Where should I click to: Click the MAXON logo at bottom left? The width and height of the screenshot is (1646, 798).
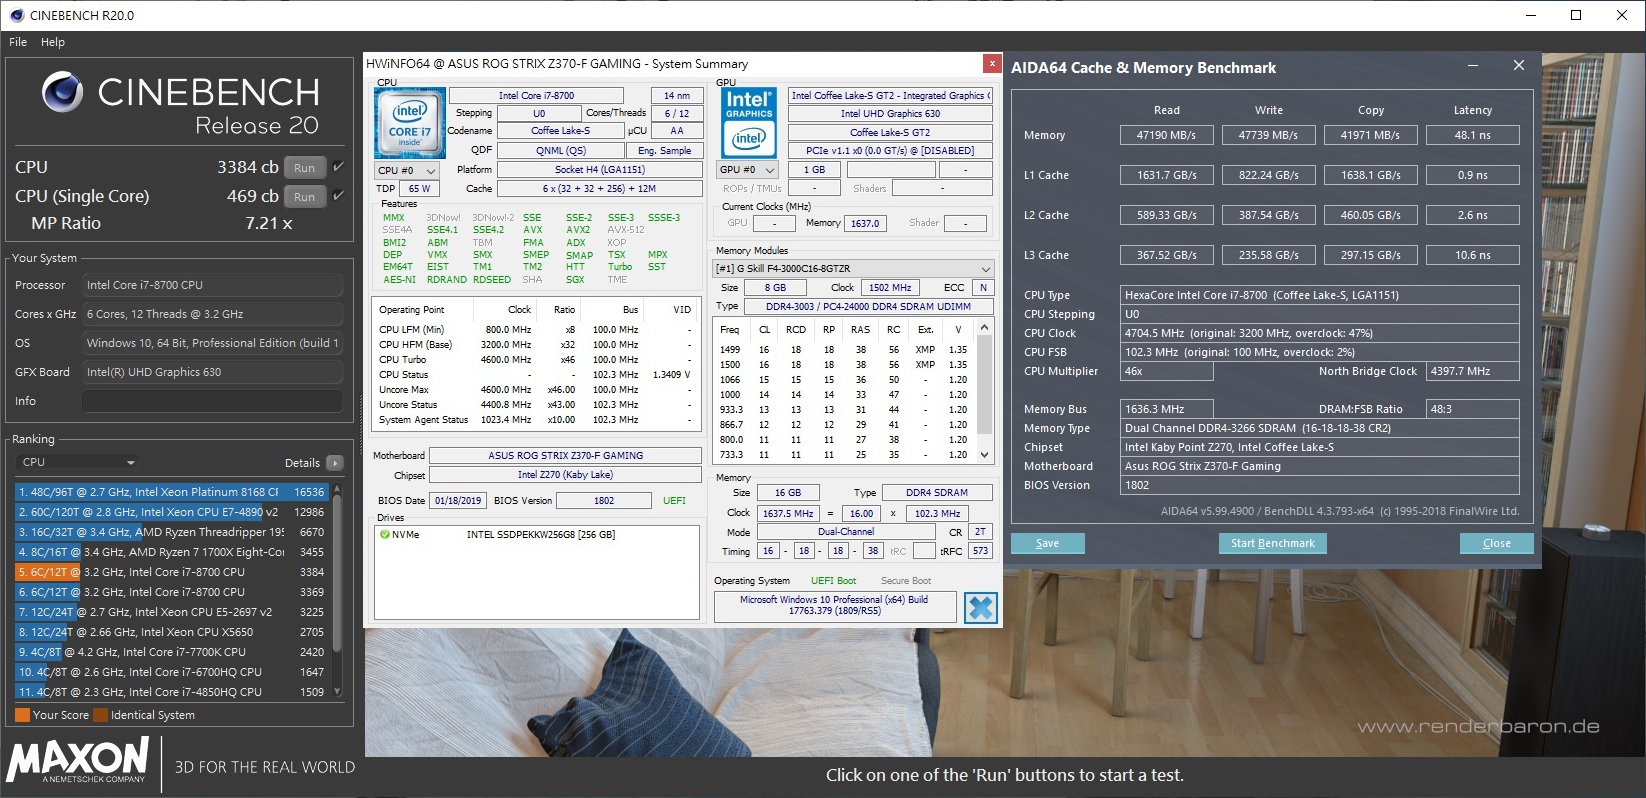pyautogui.click(x=78, y=761)
